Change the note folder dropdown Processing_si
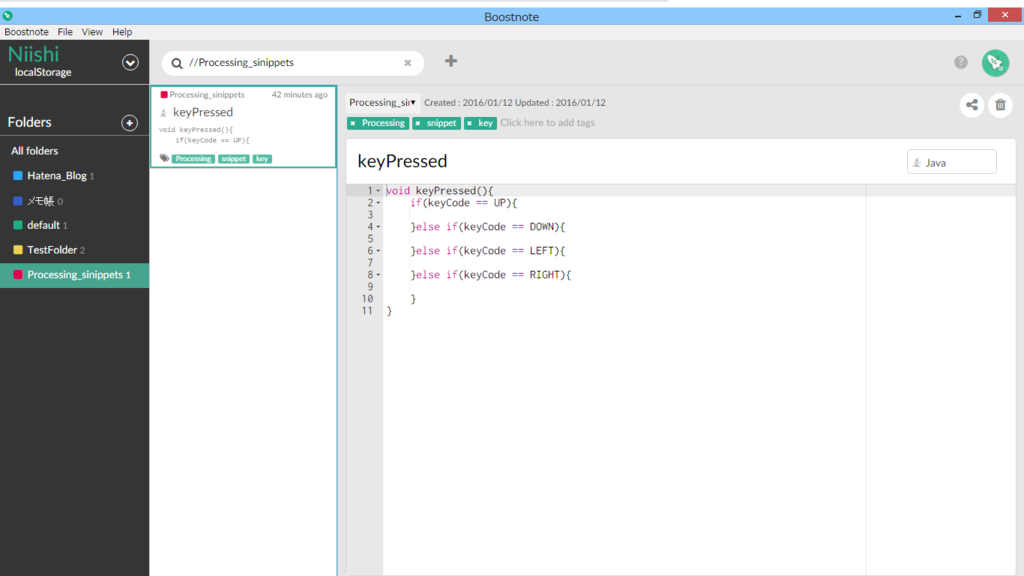 (382, 103)
